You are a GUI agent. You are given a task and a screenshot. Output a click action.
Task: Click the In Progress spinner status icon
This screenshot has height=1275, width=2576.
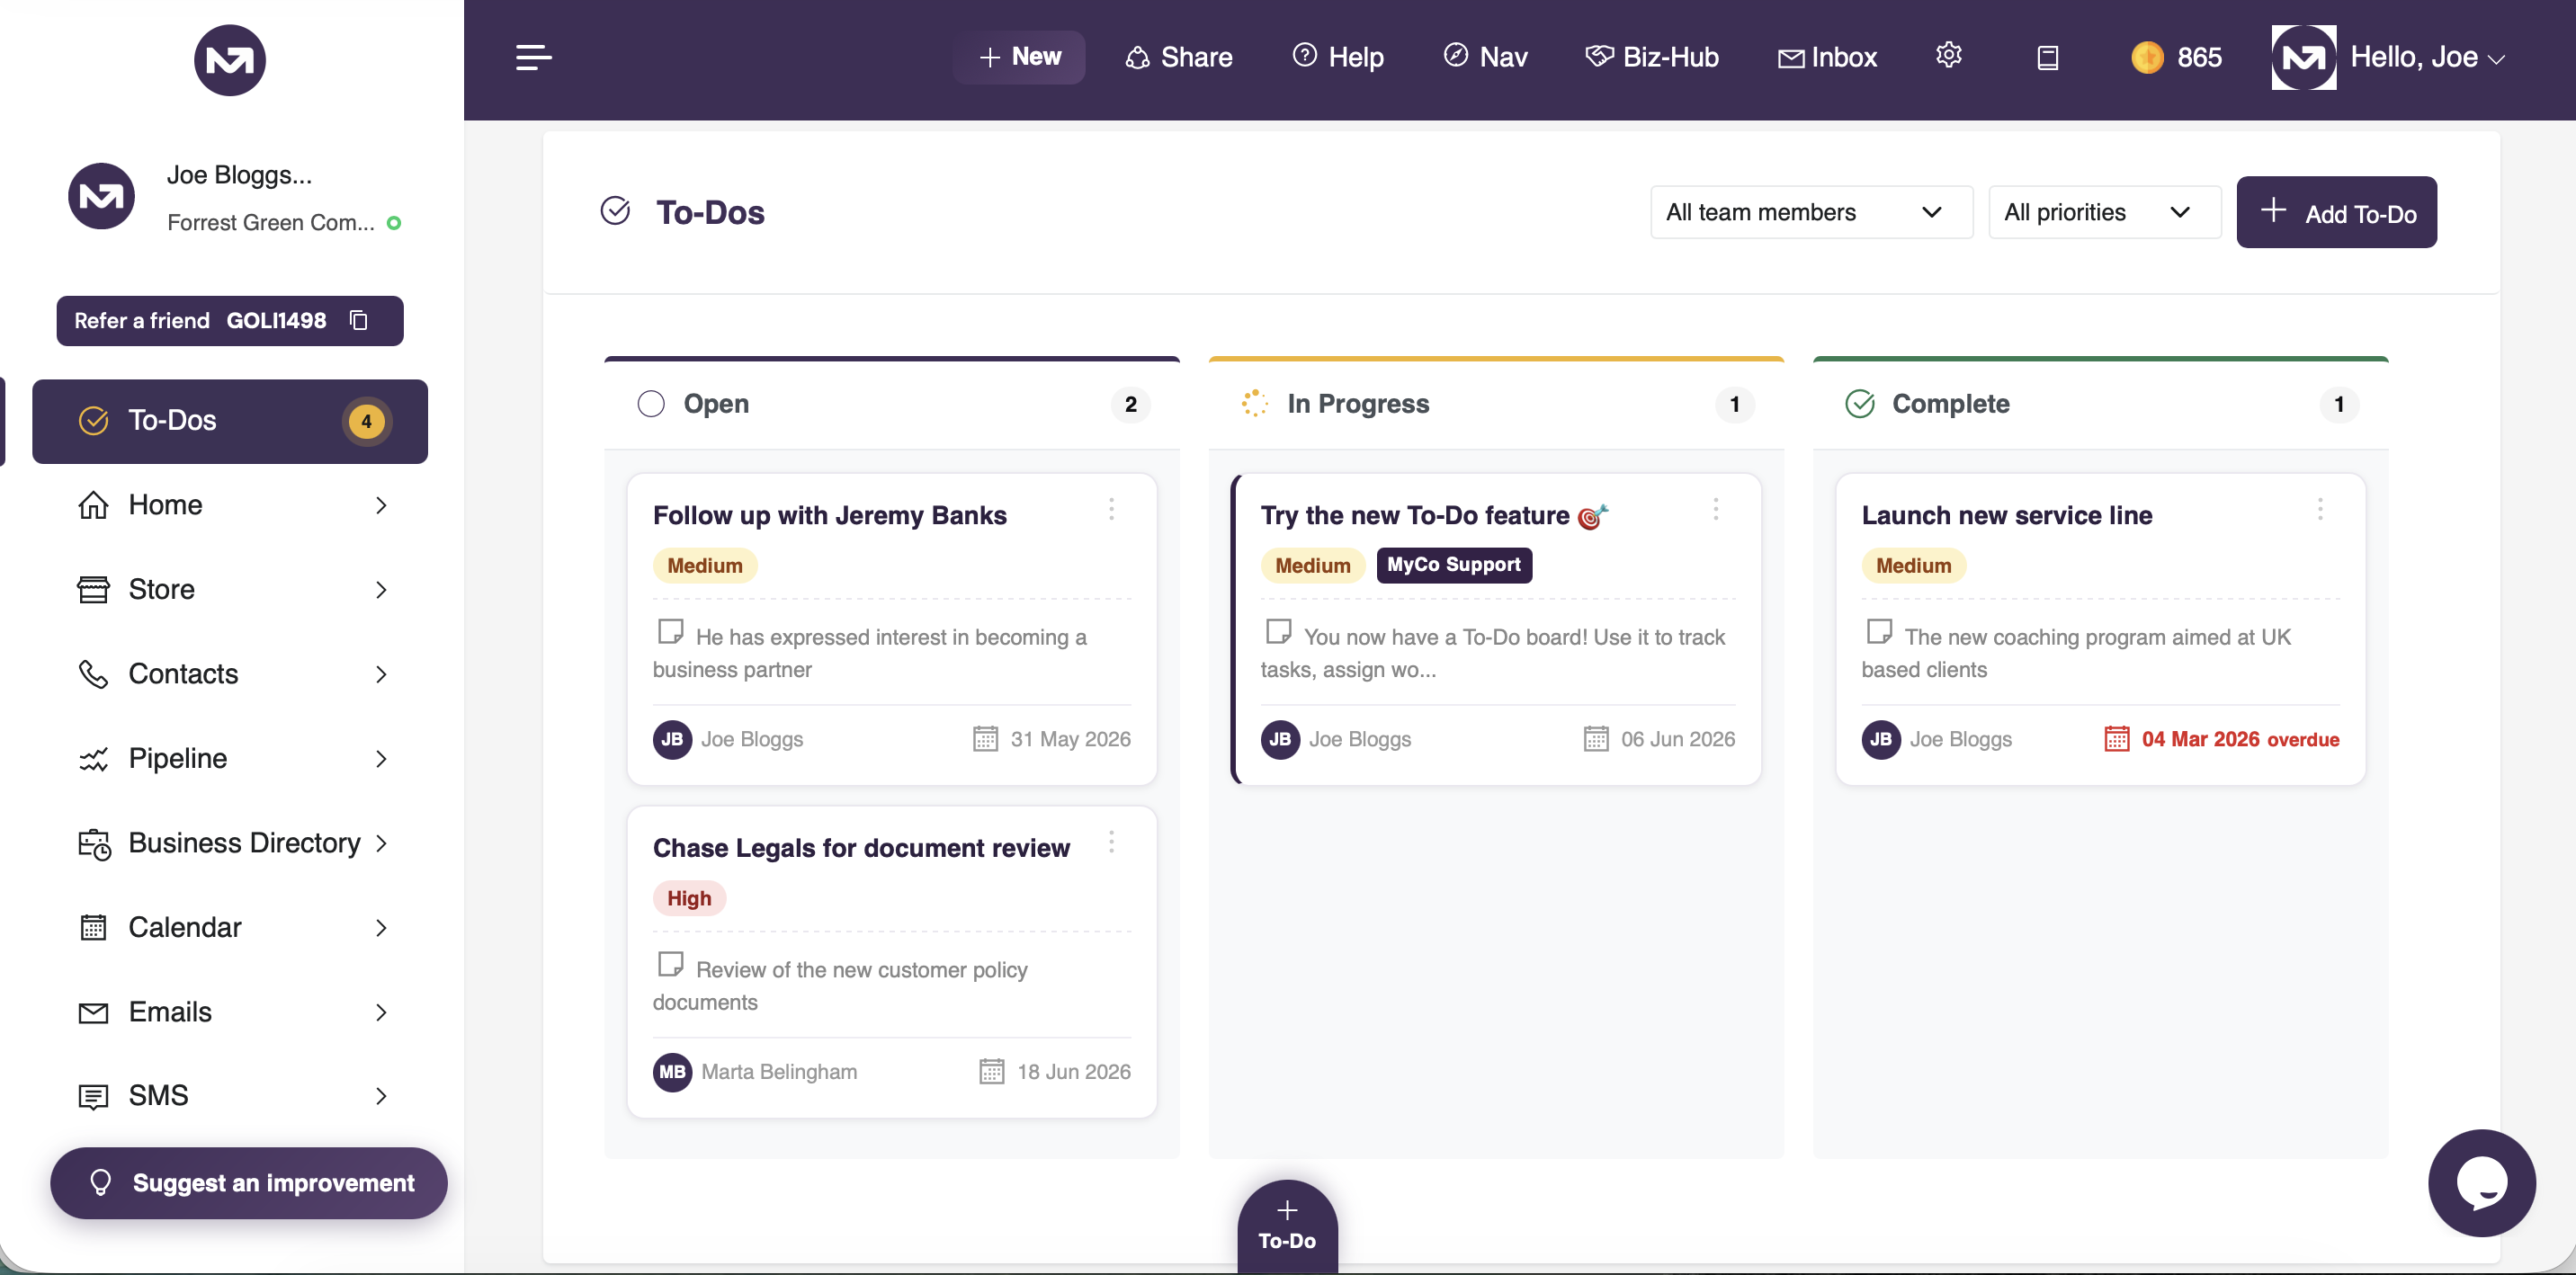(x=1254, y=403)
